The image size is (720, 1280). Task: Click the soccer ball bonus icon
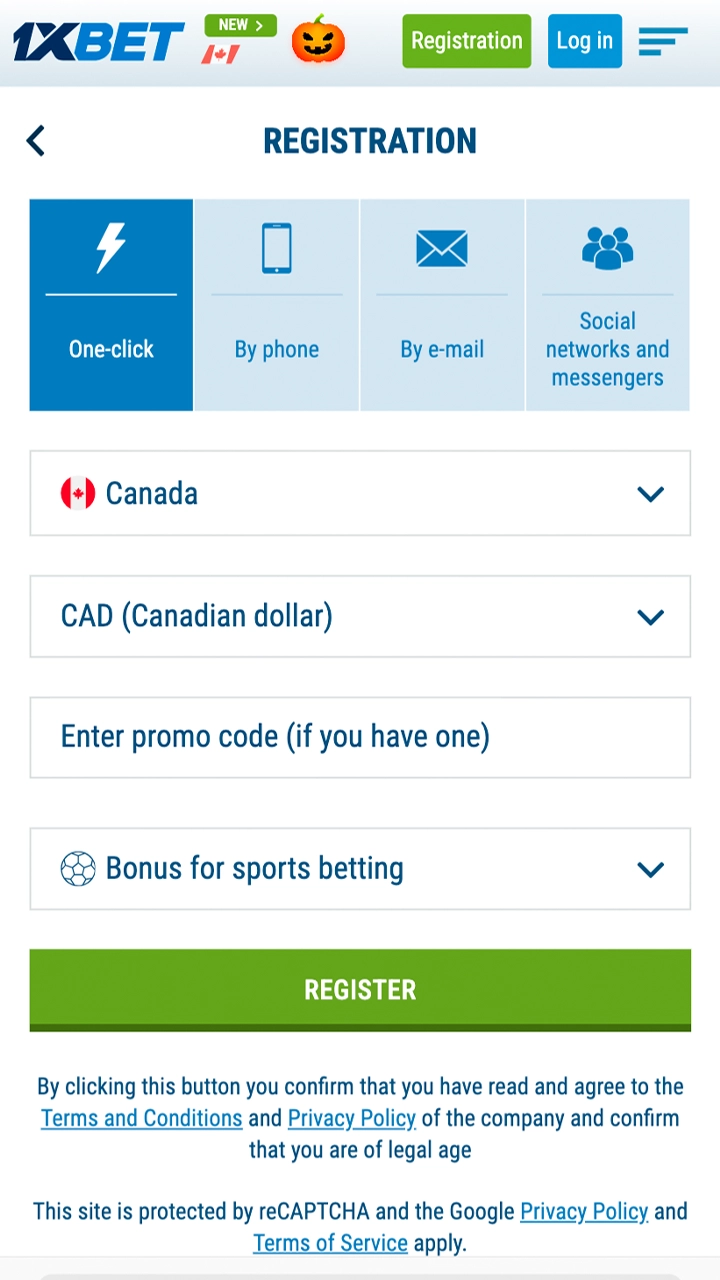pos(78,868)
